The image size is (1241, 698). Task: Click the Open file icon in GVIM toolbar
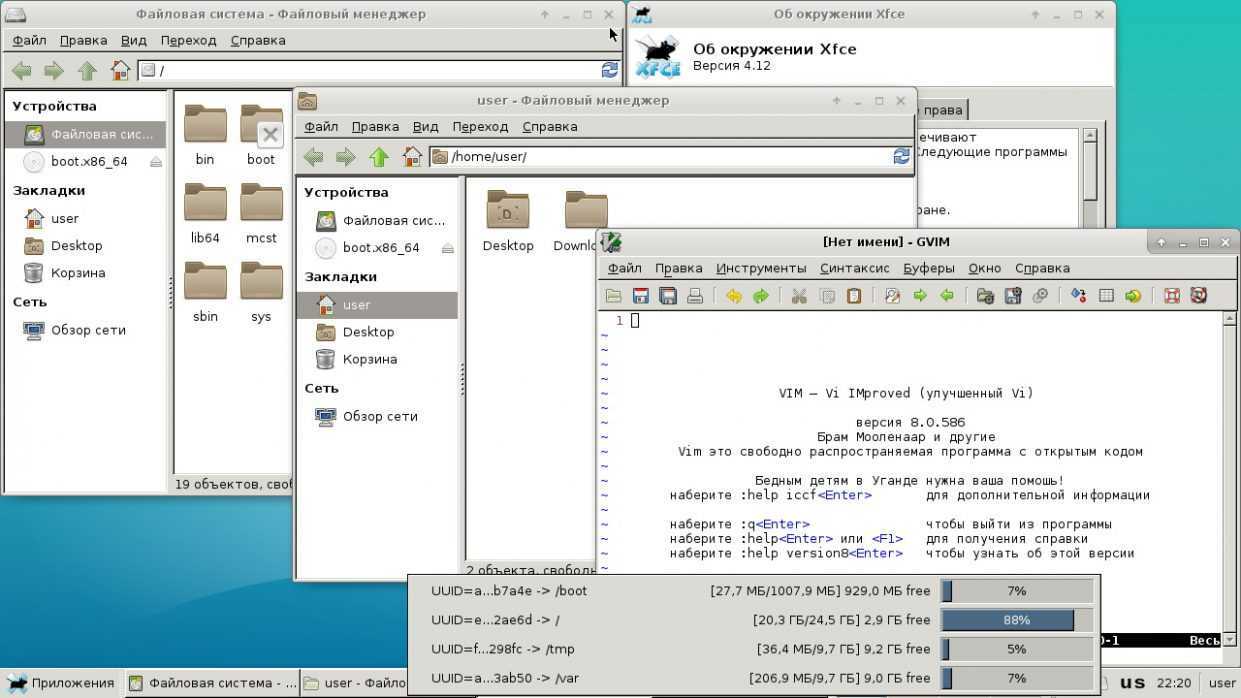pos(613,296)
